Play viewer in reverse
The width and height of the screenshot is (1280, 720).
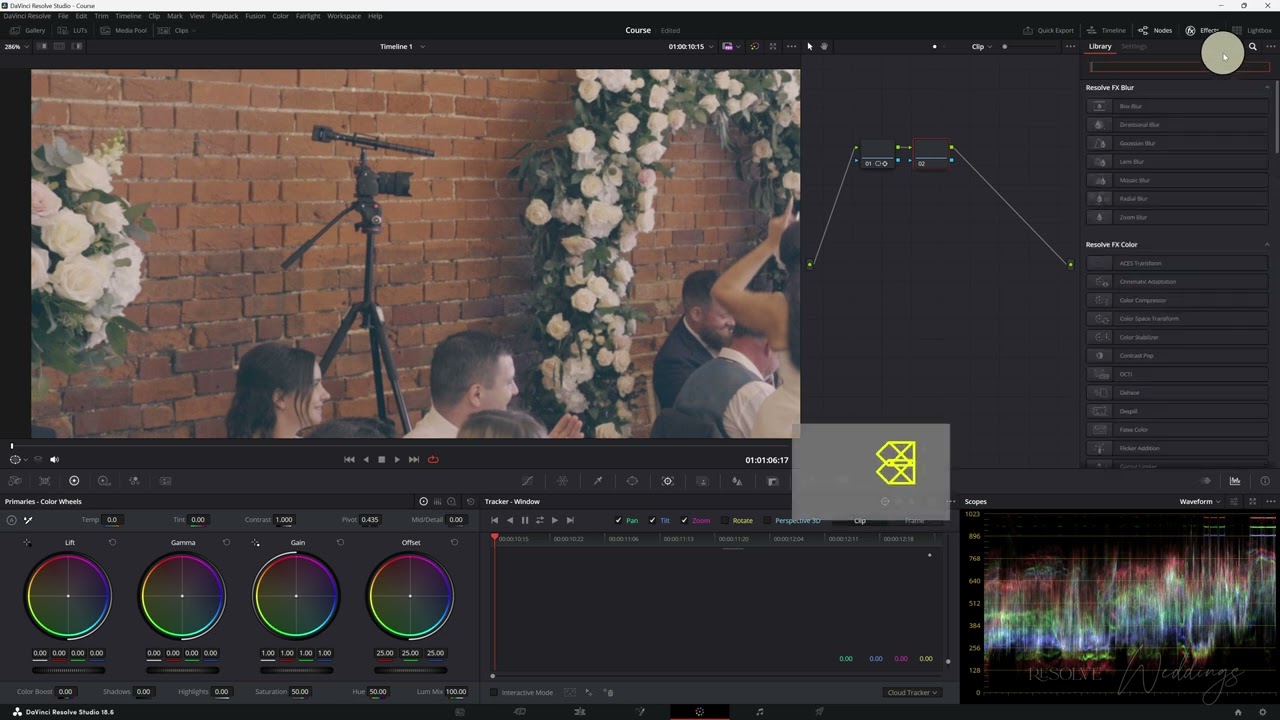click(x=365, y=460)
